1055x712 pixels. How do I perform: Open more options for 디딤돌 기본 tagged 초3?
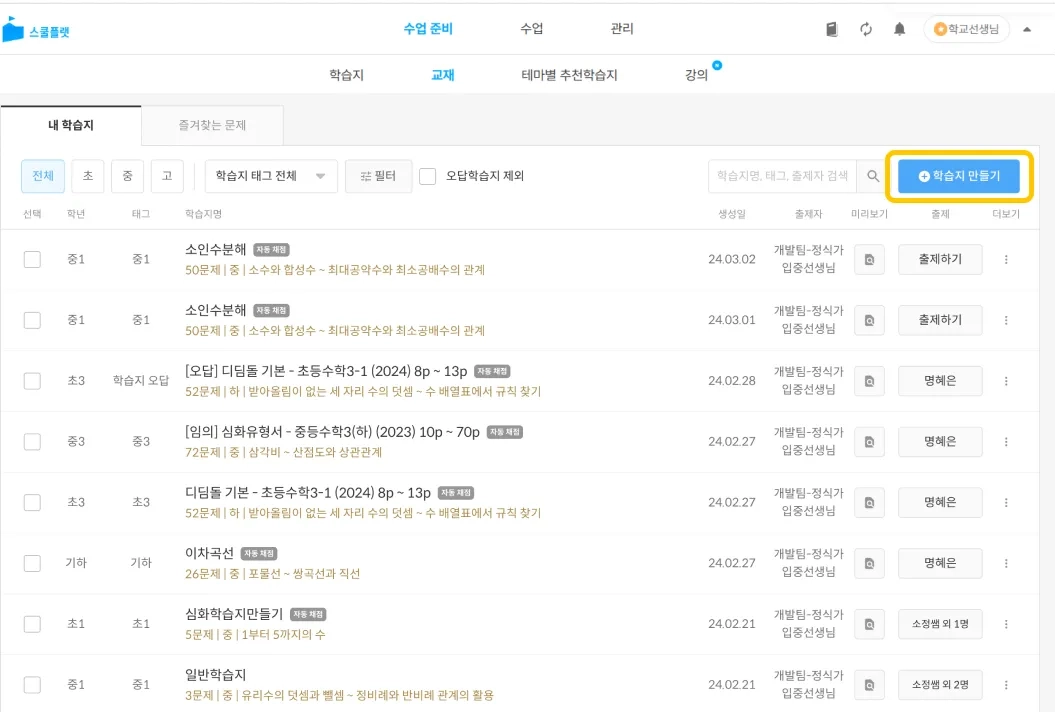1006,502
